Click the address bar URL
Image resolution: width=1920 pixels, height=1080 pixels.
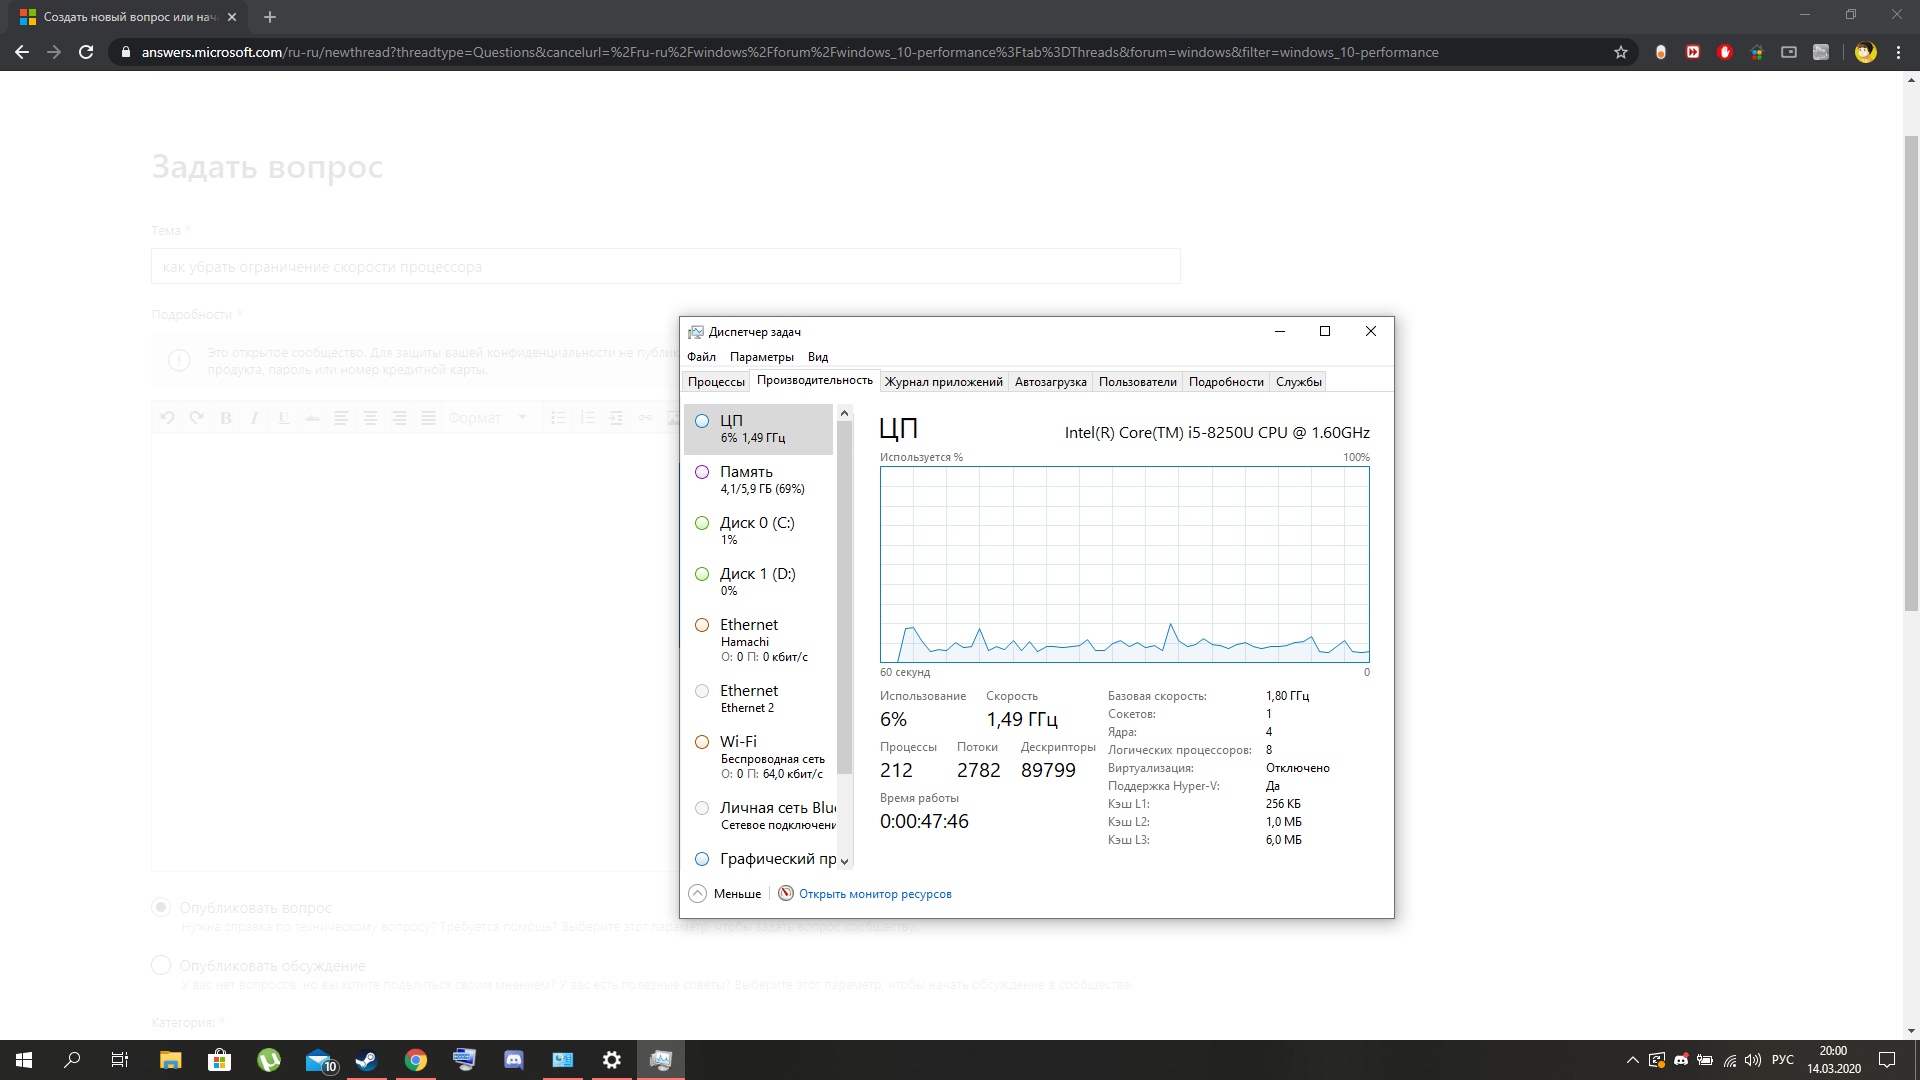coord(790,52)
